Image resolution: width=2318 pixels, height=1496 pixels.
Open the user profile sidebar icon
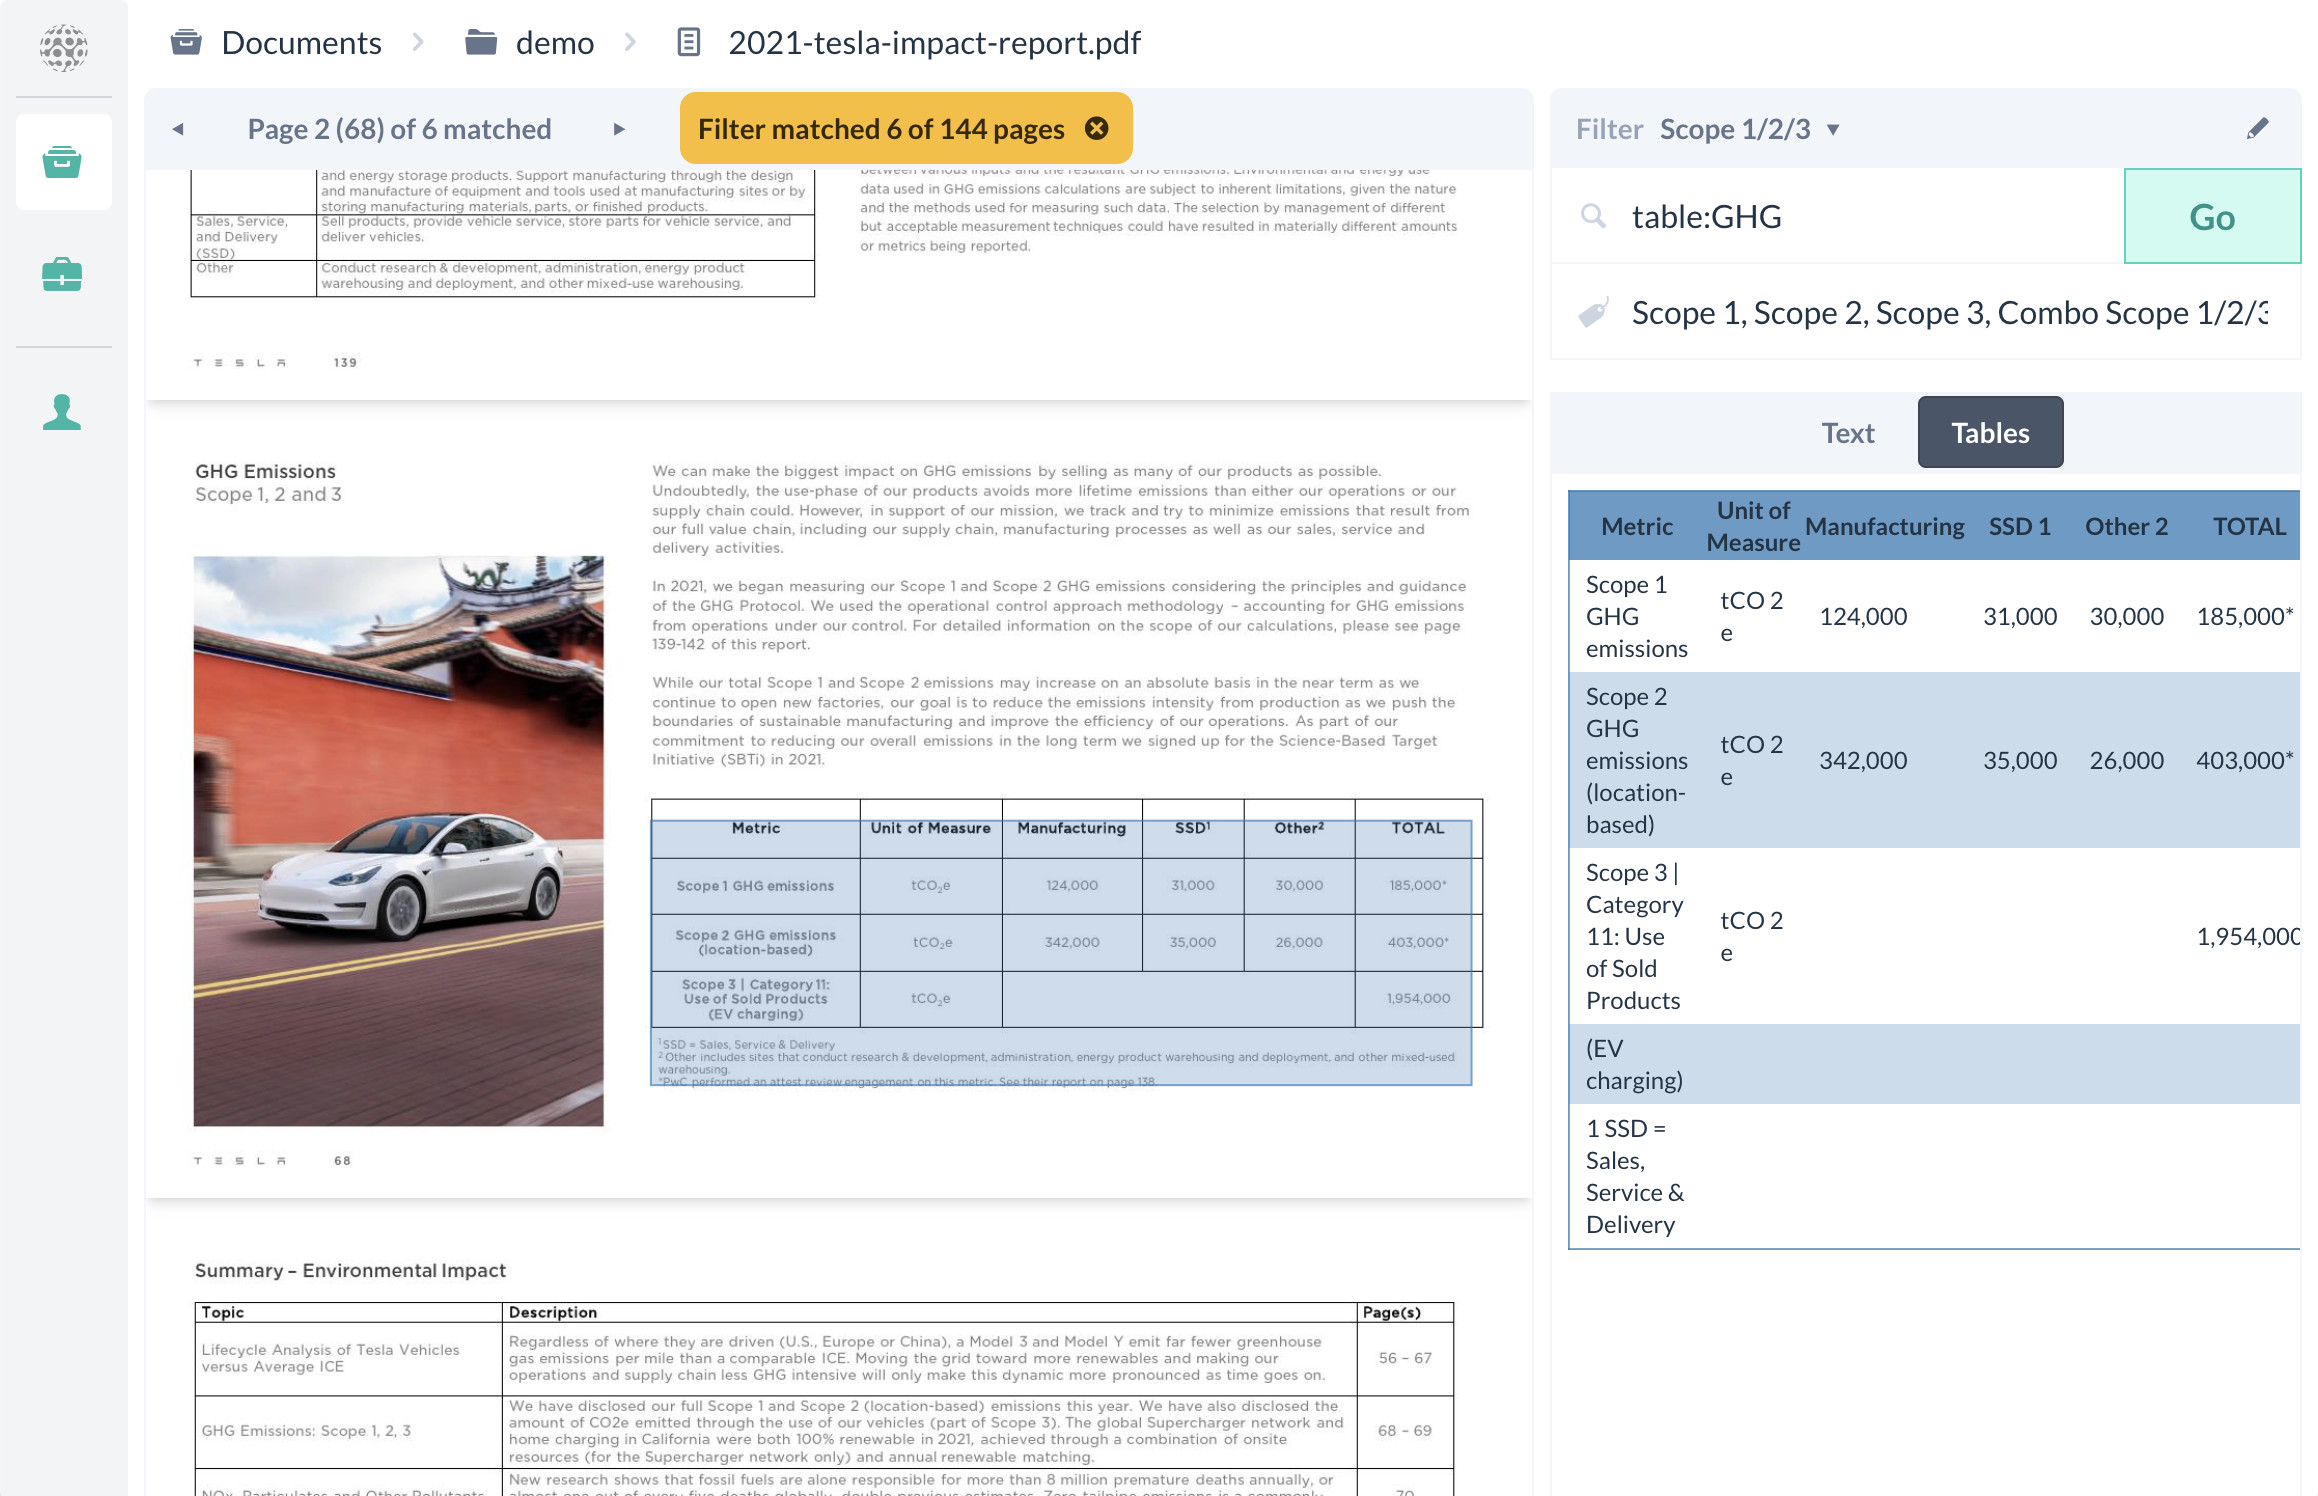tap(62, 412)
